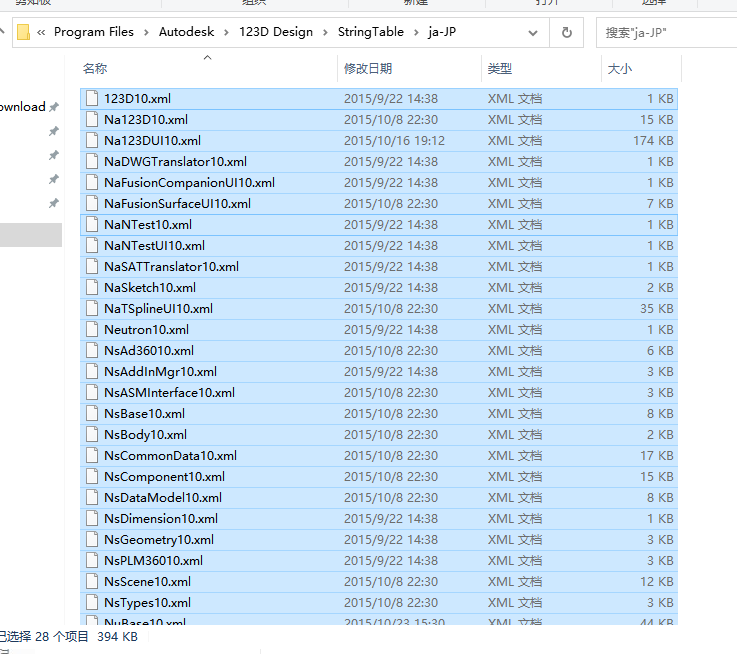Image resolution: width=737 pixels, height=654 pixels.
Task: Click the file icon of NaNTest10.xml
Action: (x=92, y=225)
